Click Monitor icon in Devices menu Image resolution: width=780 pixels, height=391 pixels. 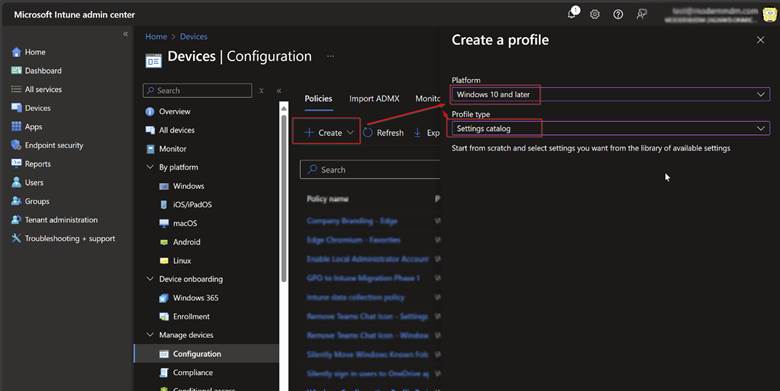(x=150, y=149)
